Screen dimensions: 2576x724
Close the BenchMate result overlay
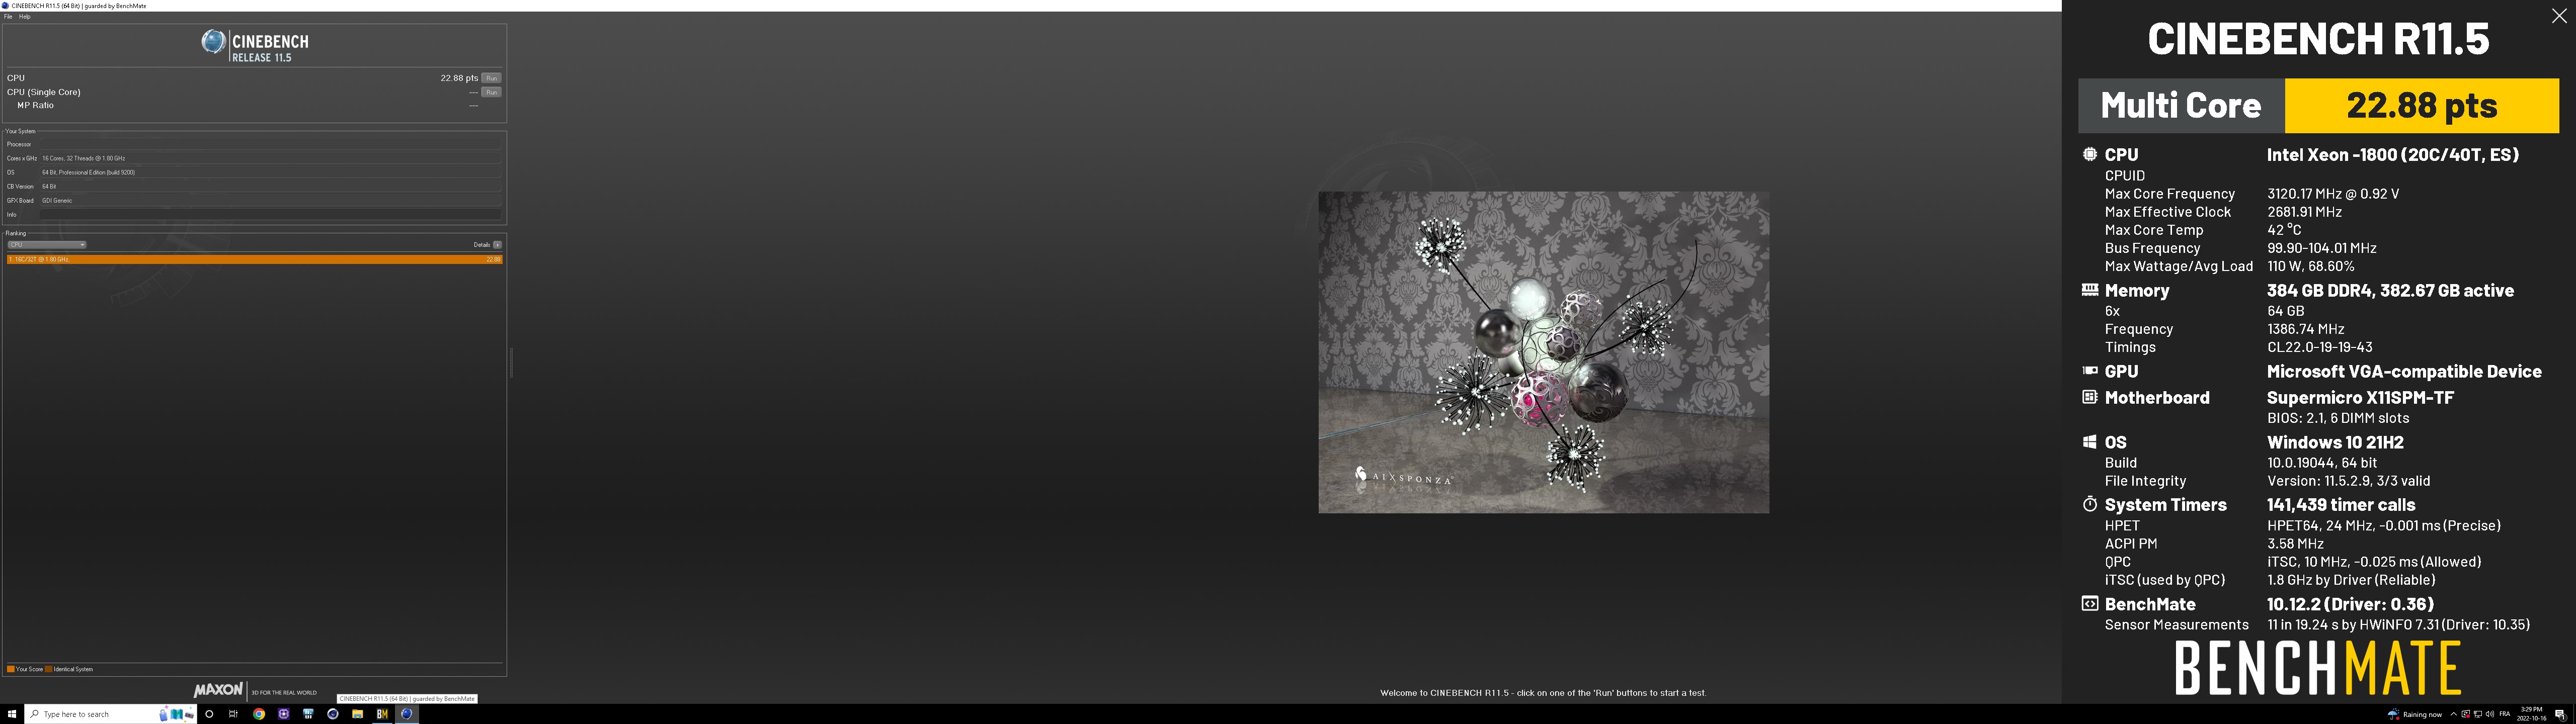2558,16
